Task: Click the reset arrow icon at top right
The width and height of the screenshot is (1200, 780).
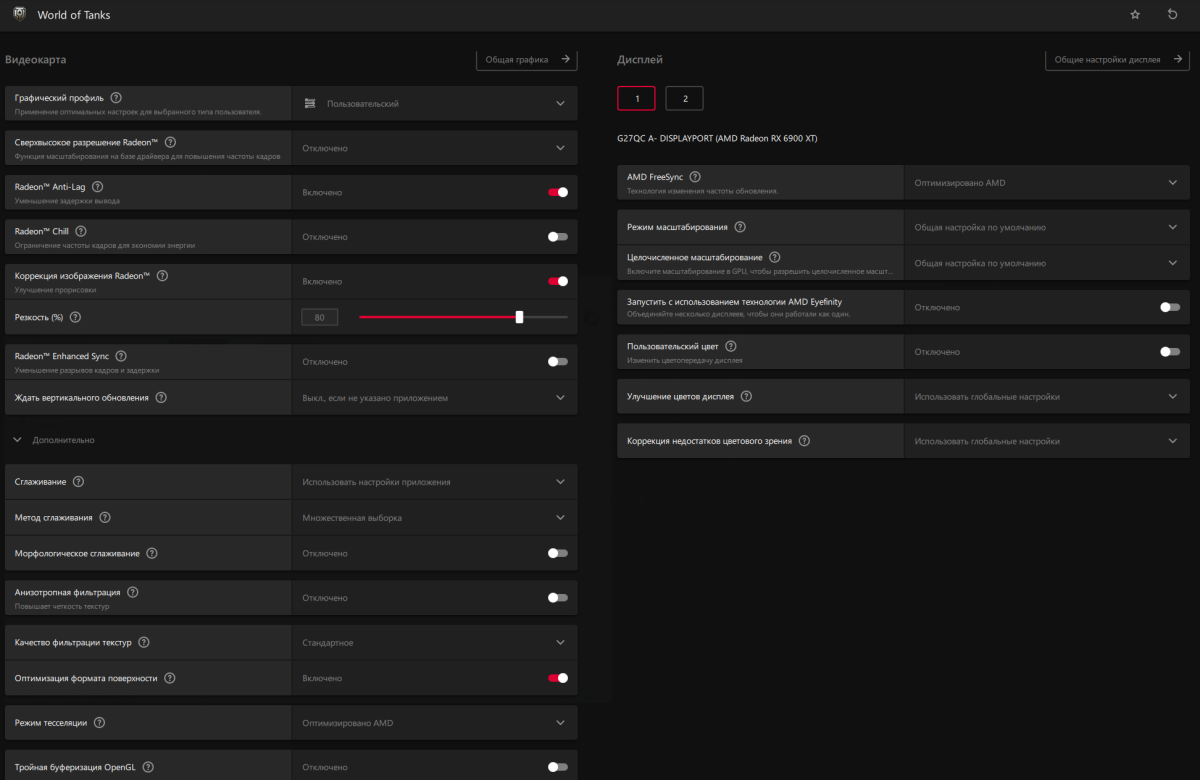Action: click(1173, 15)
